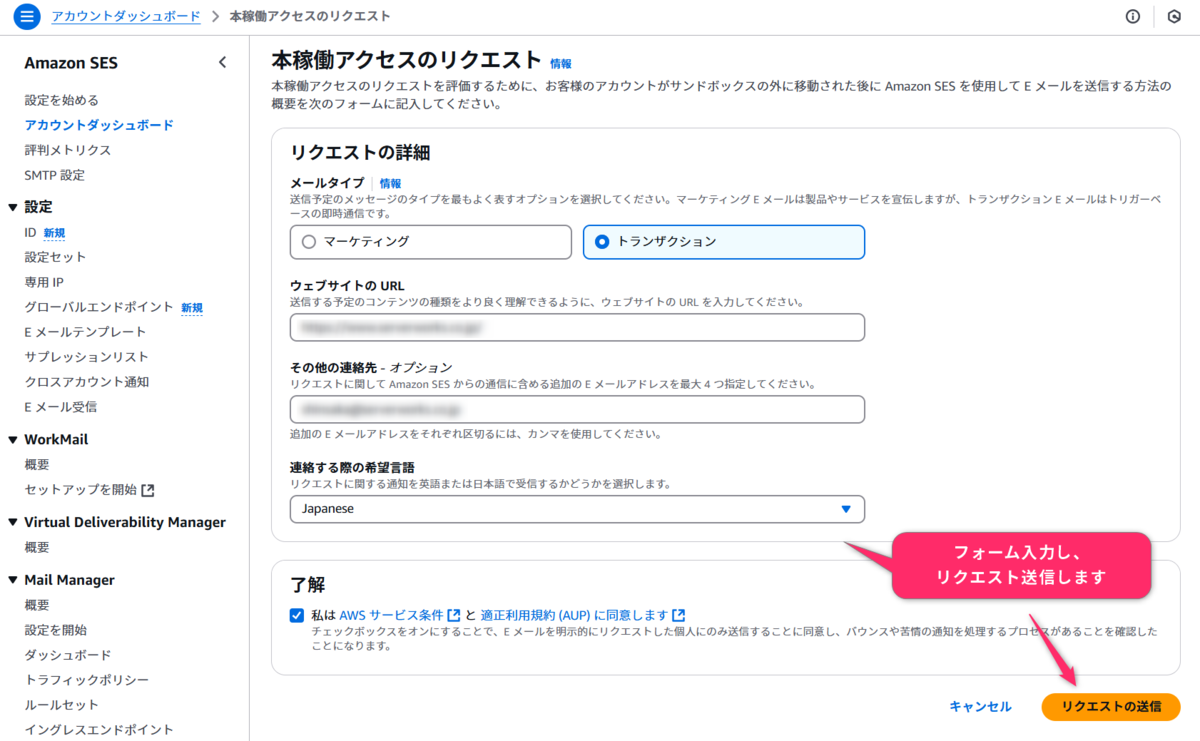Image resolution: width=1200 pixels, height=741 pixels.
Task: Open サプレッションリスト in sidebar
Action: [86, 357]
